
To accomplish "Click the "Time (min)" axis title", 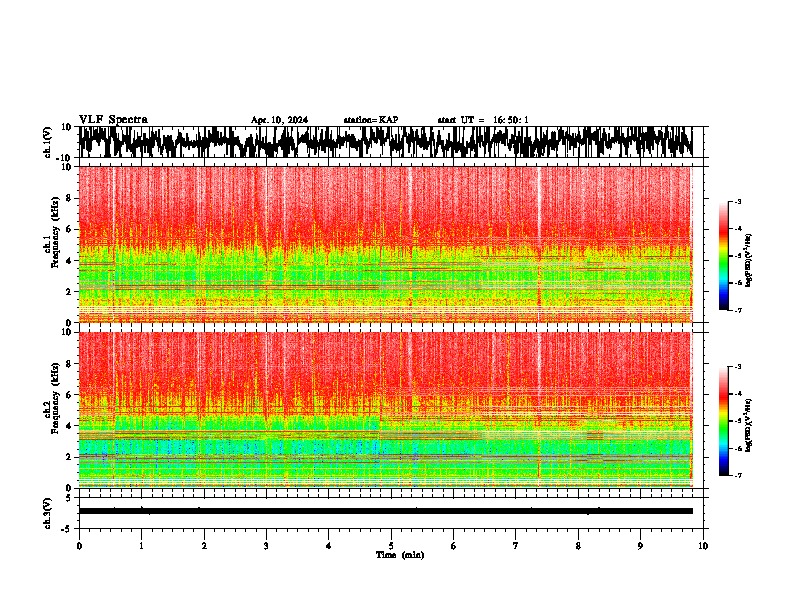I will pyautogui.click(x=400, y=555).
